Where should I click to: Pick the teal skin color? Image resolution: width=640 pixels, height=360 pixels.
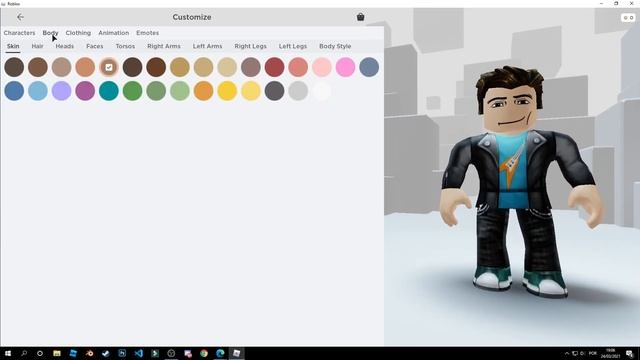coord(109,91)
